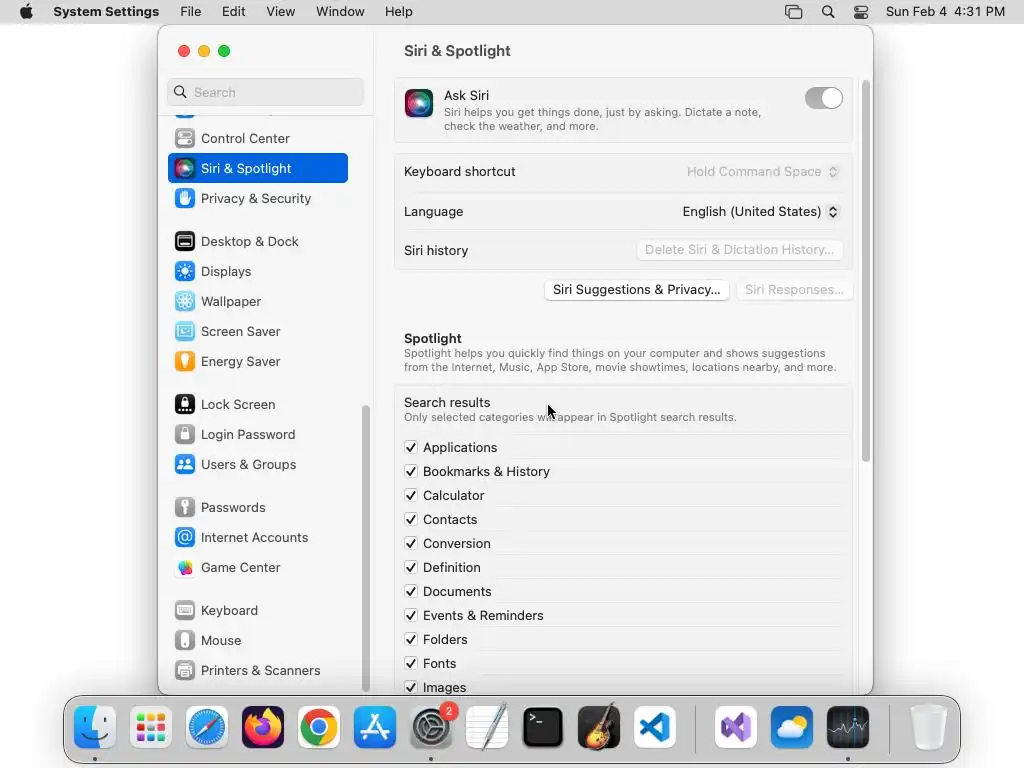Viewport: 1024px width, 768px height.
Task: Open the Help menu
Action: click(398, 12)
